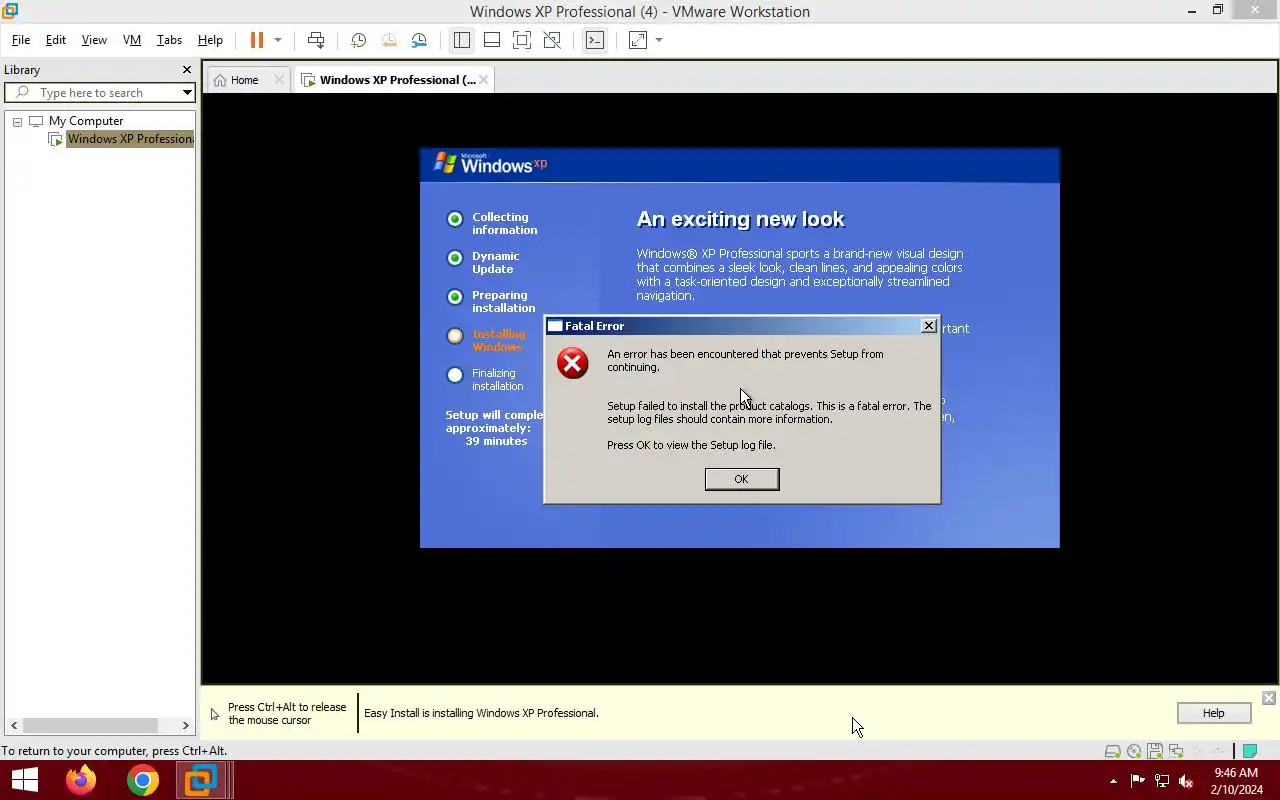Open the Windows Start button
The height and width of the screenshot is (800, 1280).
pyautogui.click(x=24, y=780)
